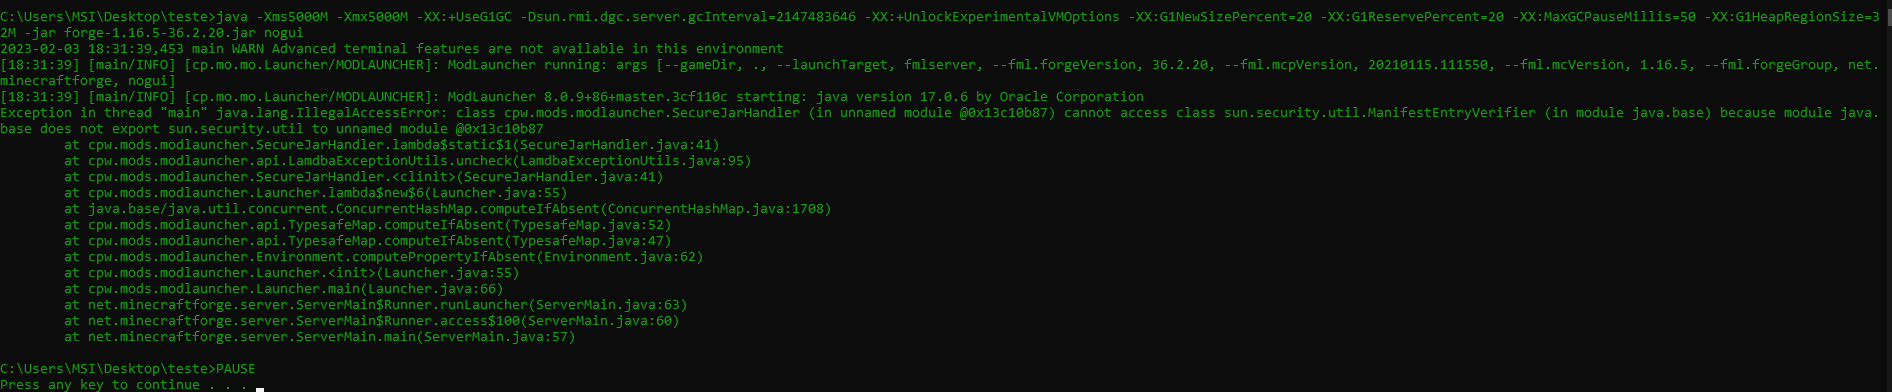
Task: Click the "Launcher.main(Launcher.java:66)" stack trace line
Action: (x=284, y=289)
